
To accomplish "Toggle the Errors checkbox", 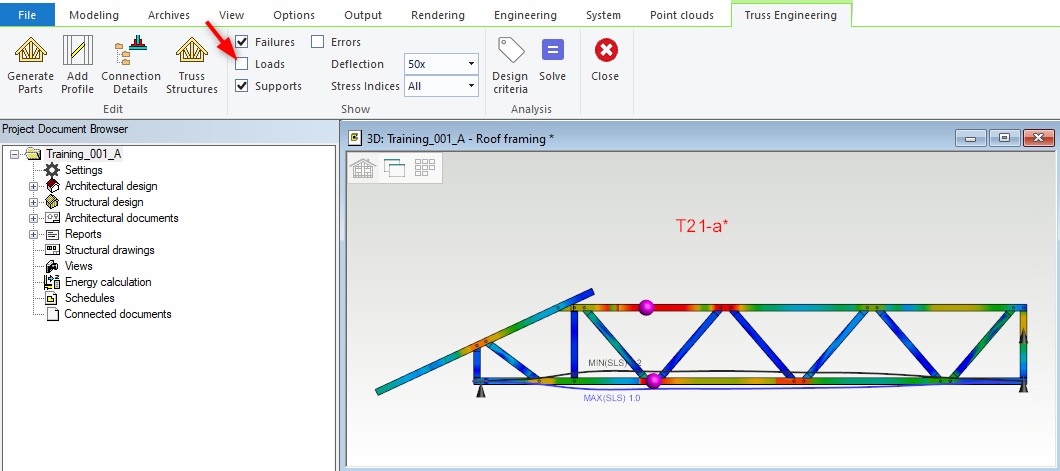I will [x=317, y=42].
